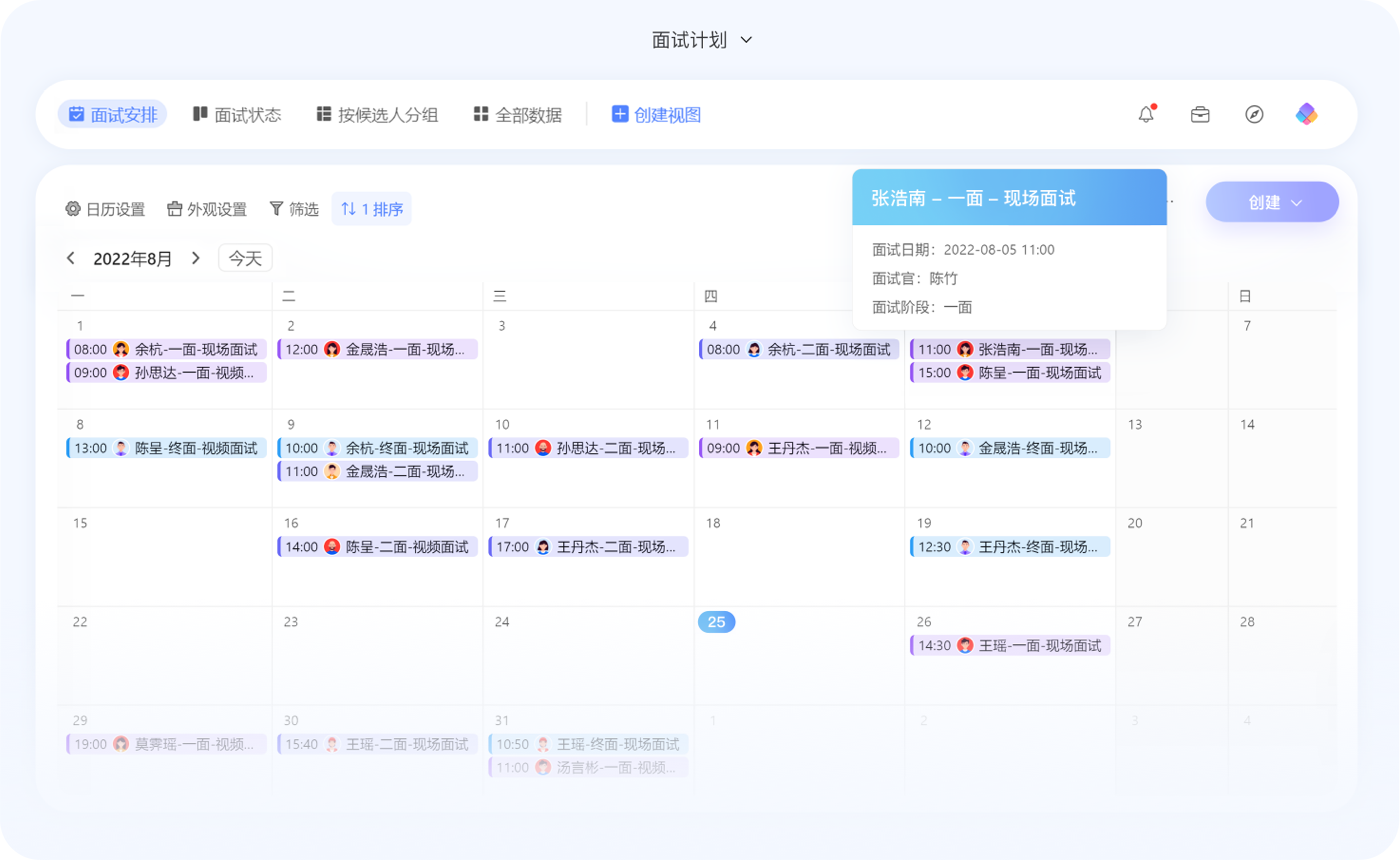Open 08:00 余杭-一面-现场面试 event
This screenshot has height=860, width=1400.
click(167, 349)
